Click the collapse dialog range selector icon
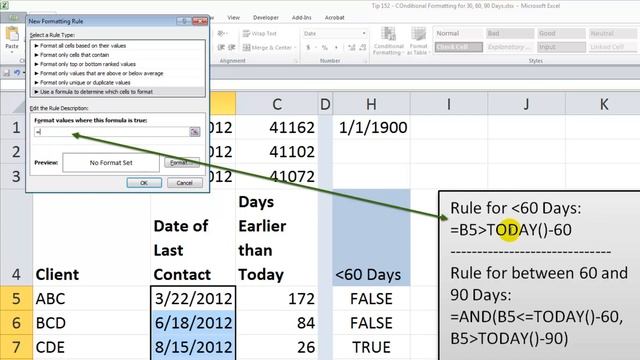This screenshot has width=640, height=360. click(x=195, y=131)
